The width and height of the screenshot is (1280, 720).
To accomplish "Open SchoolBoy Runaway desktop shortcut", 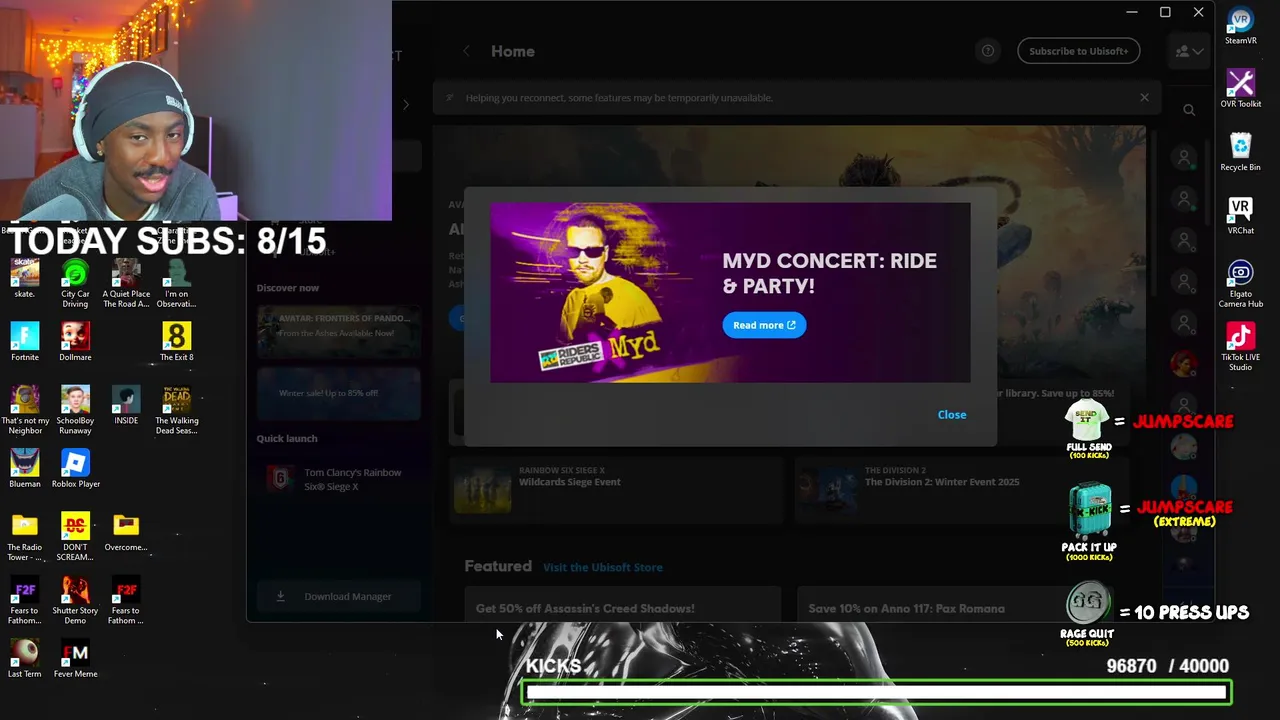I will [x=75, y=410].
